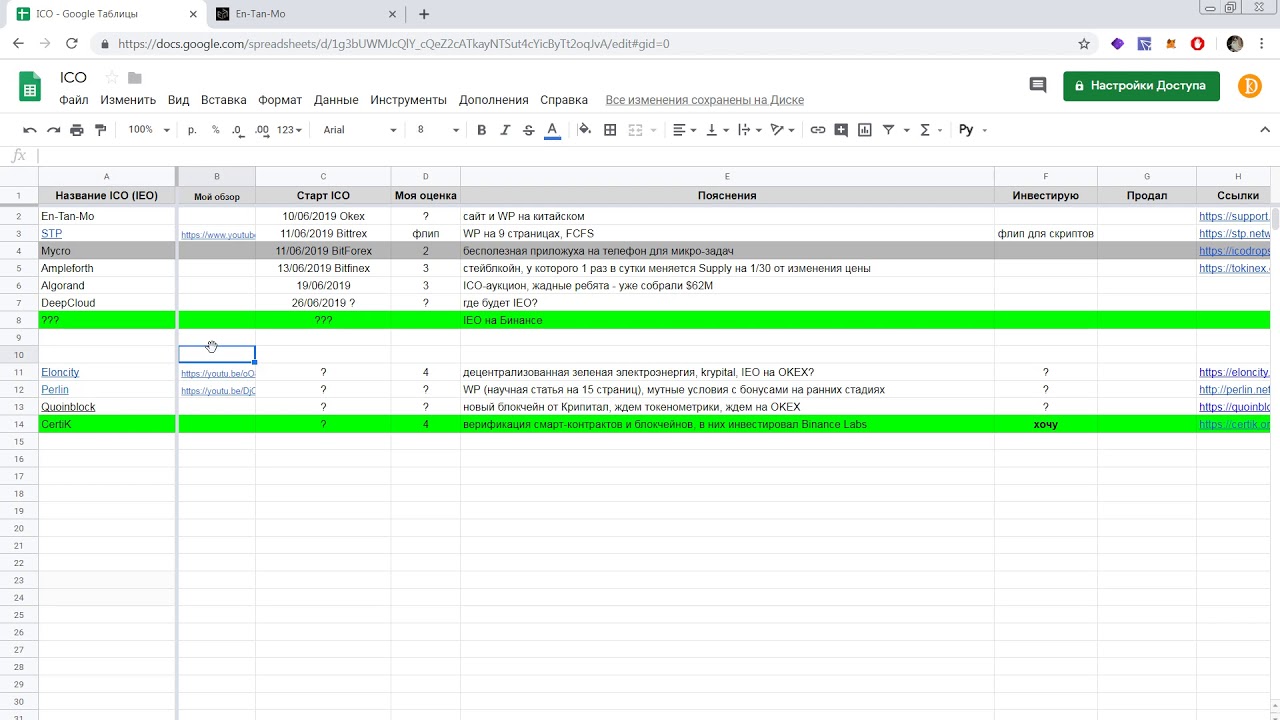Open the Инструменты menu
This screenshot has width=1280, height=720.
(x=408, y=100)
